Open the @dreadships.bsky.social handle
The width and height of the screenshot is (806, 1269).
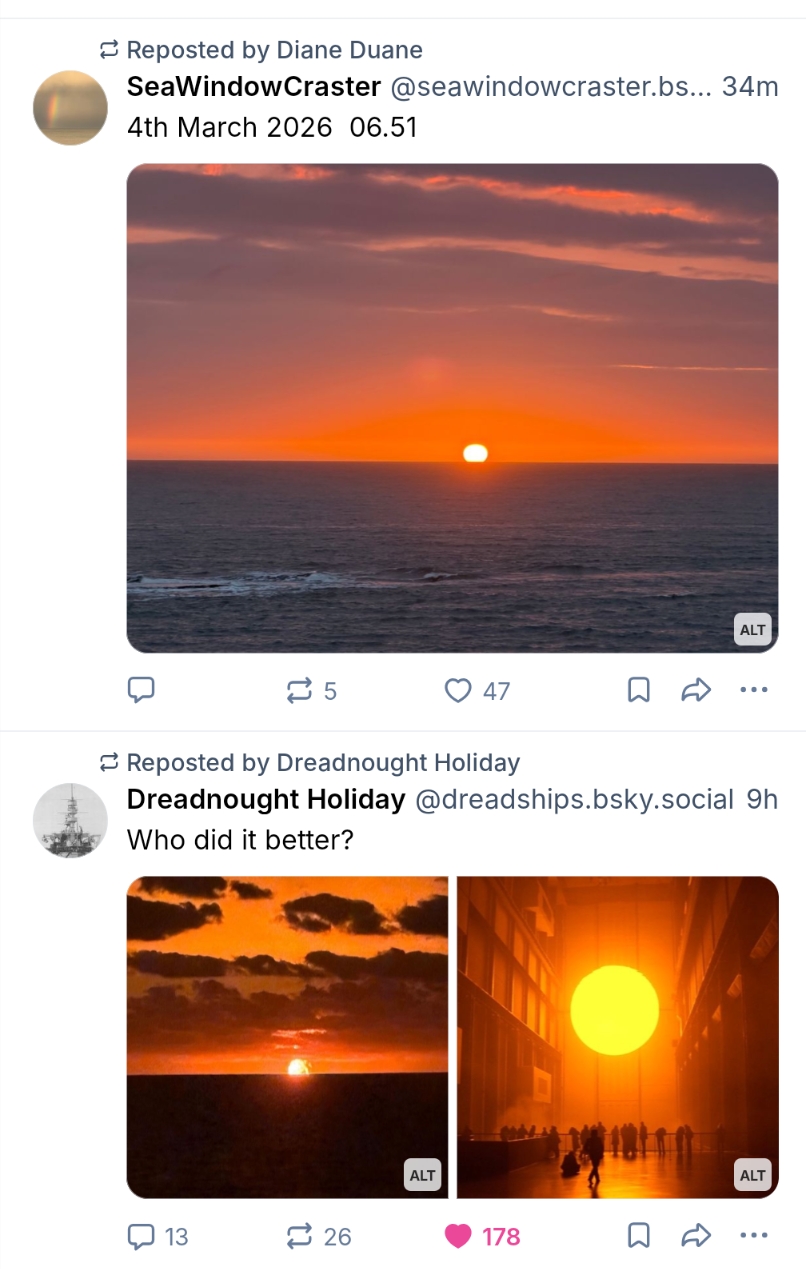574,800
